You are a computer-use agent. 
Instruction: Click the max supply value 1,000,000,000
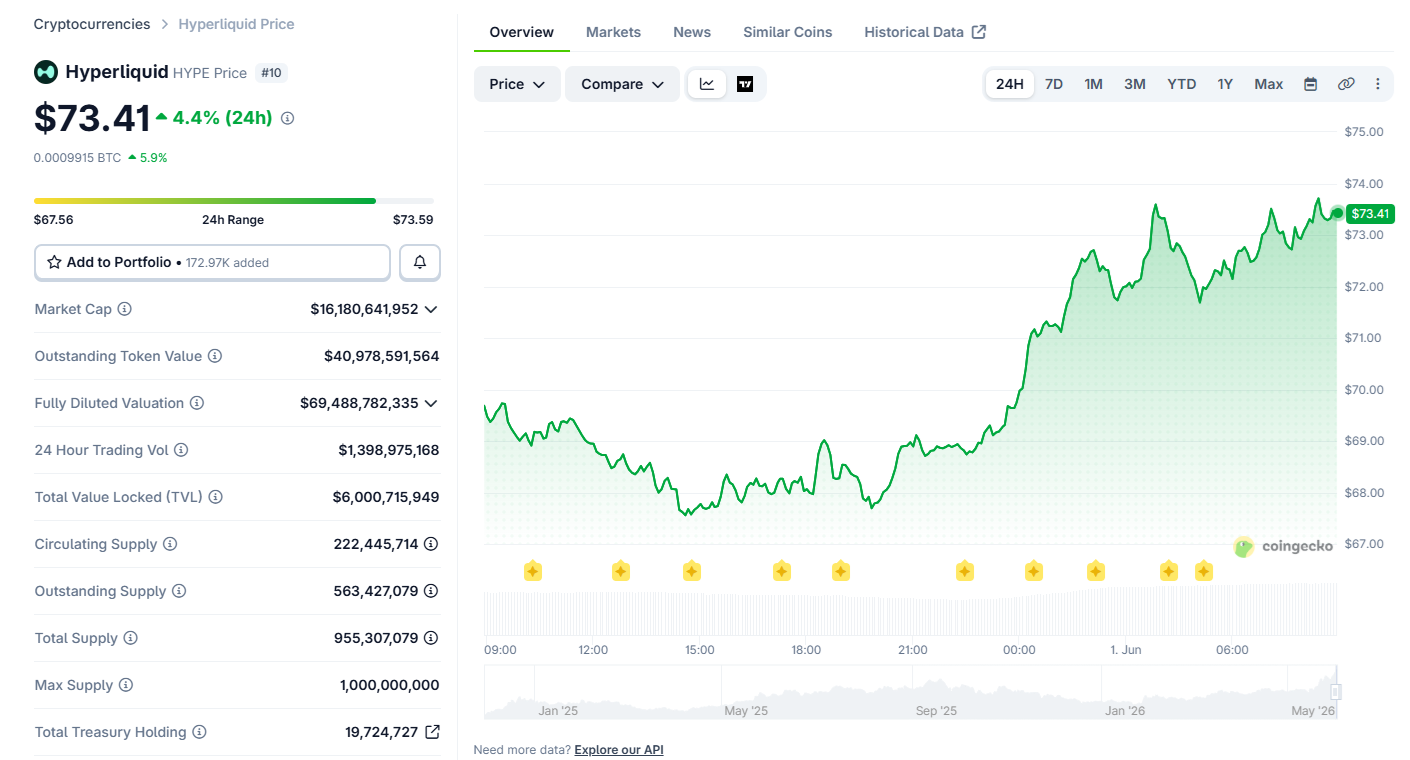click(x=389, y=685)
